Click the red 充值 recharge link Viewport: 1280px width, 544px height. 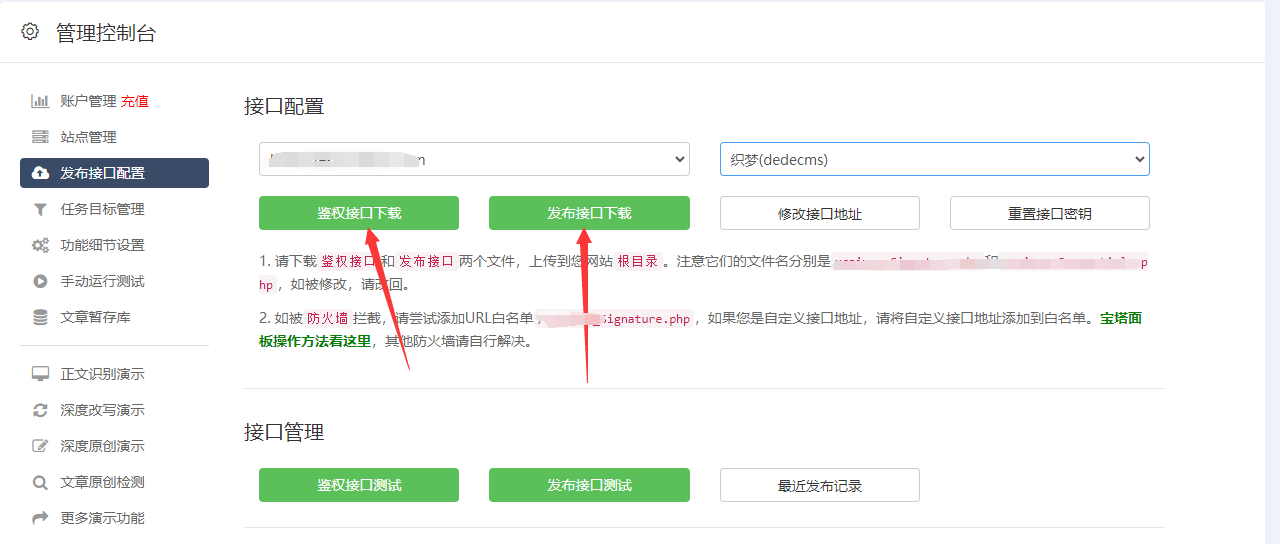[x=135, y=101]
